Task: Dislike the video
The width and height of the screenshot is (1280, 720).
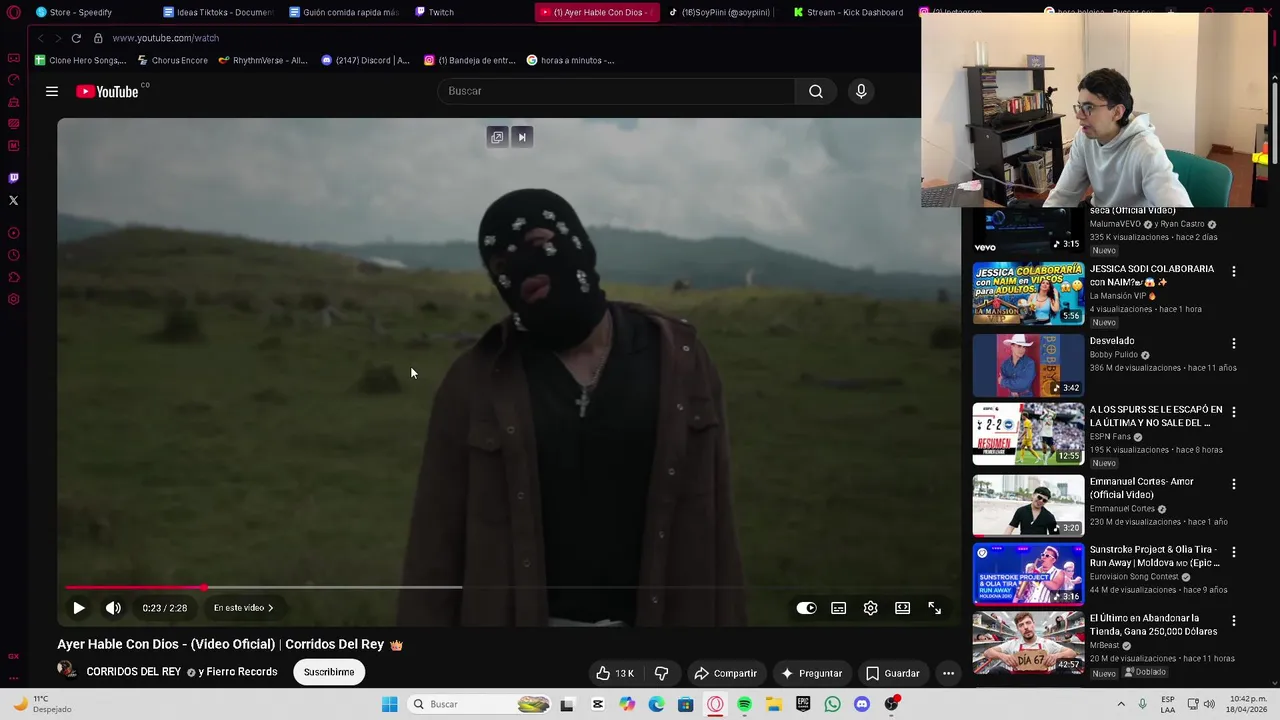Action: click(661, 673)
